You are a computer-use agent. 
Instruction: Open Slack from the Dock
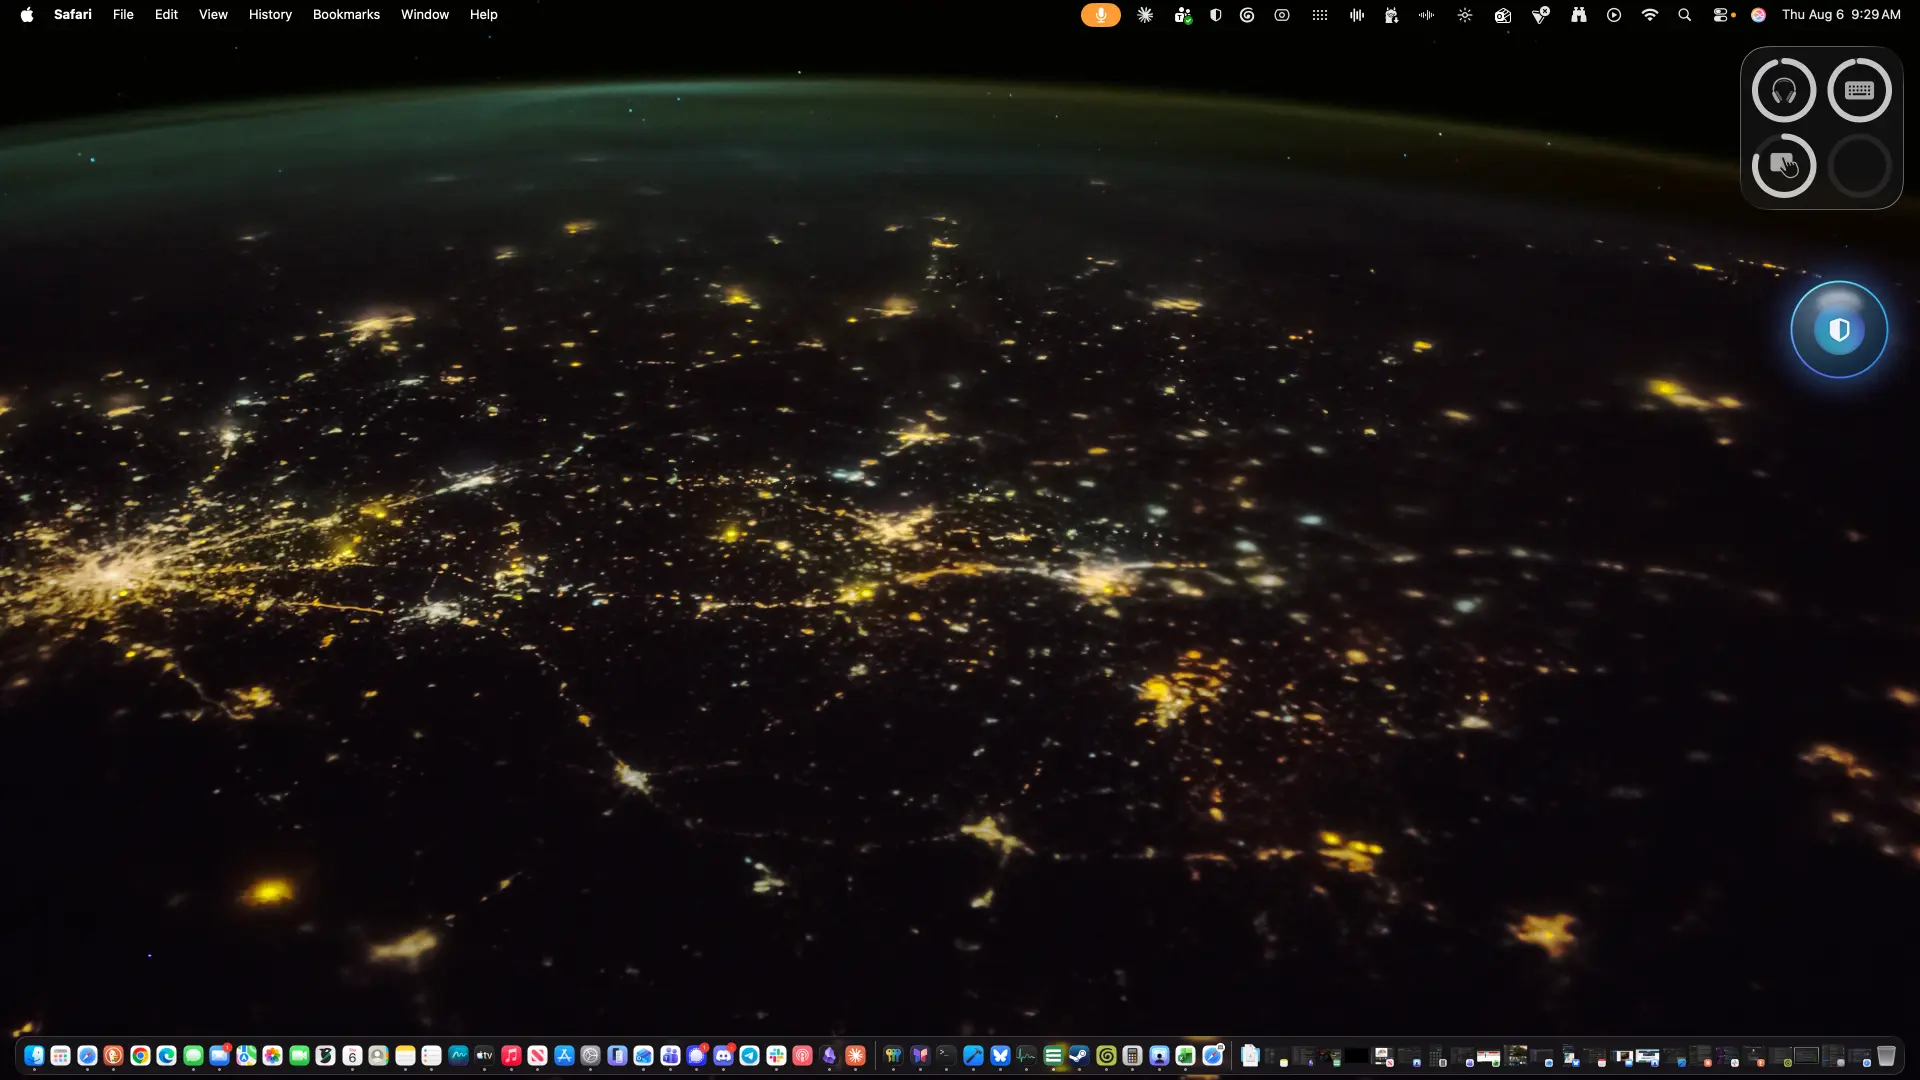tap(776, 1055)
